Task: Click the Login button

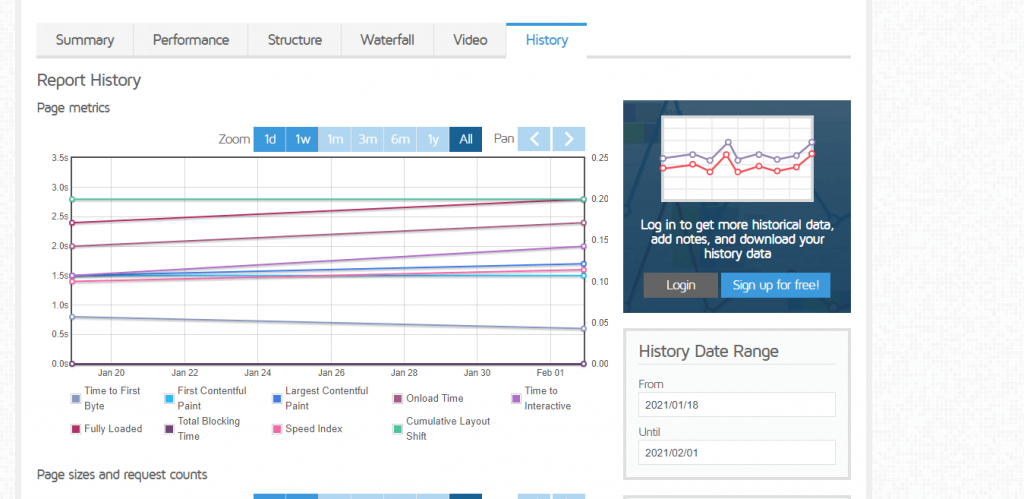Action: [x=680, y=285]
